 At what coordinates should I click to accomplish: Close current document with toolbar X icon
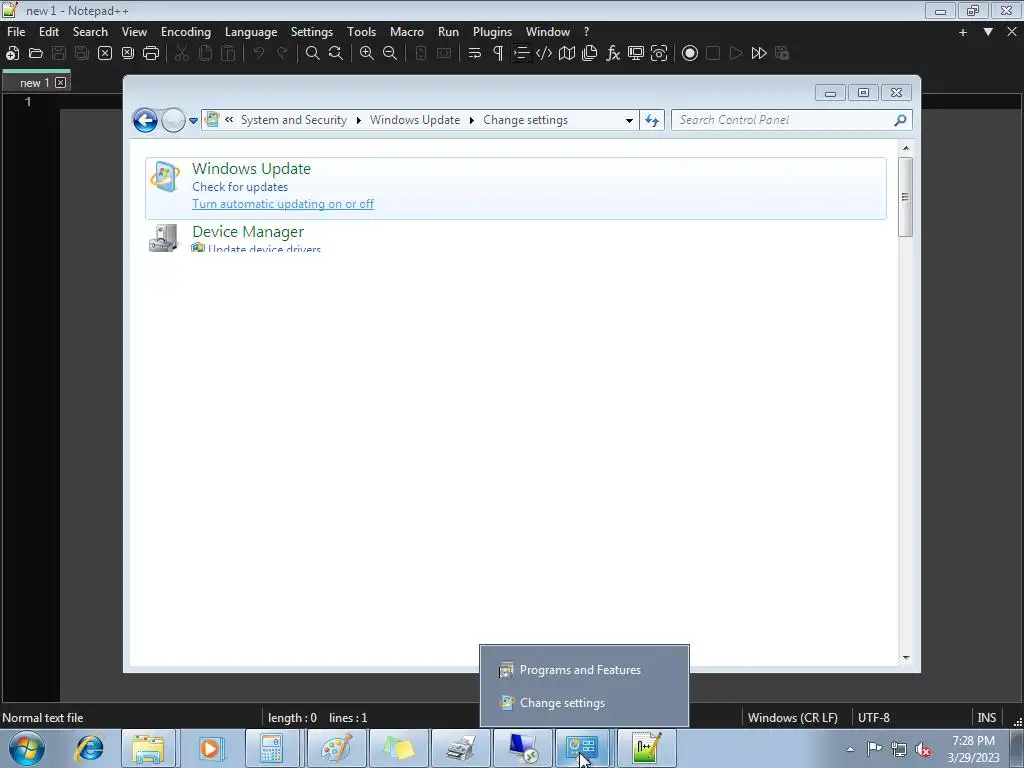coord(104,54)
